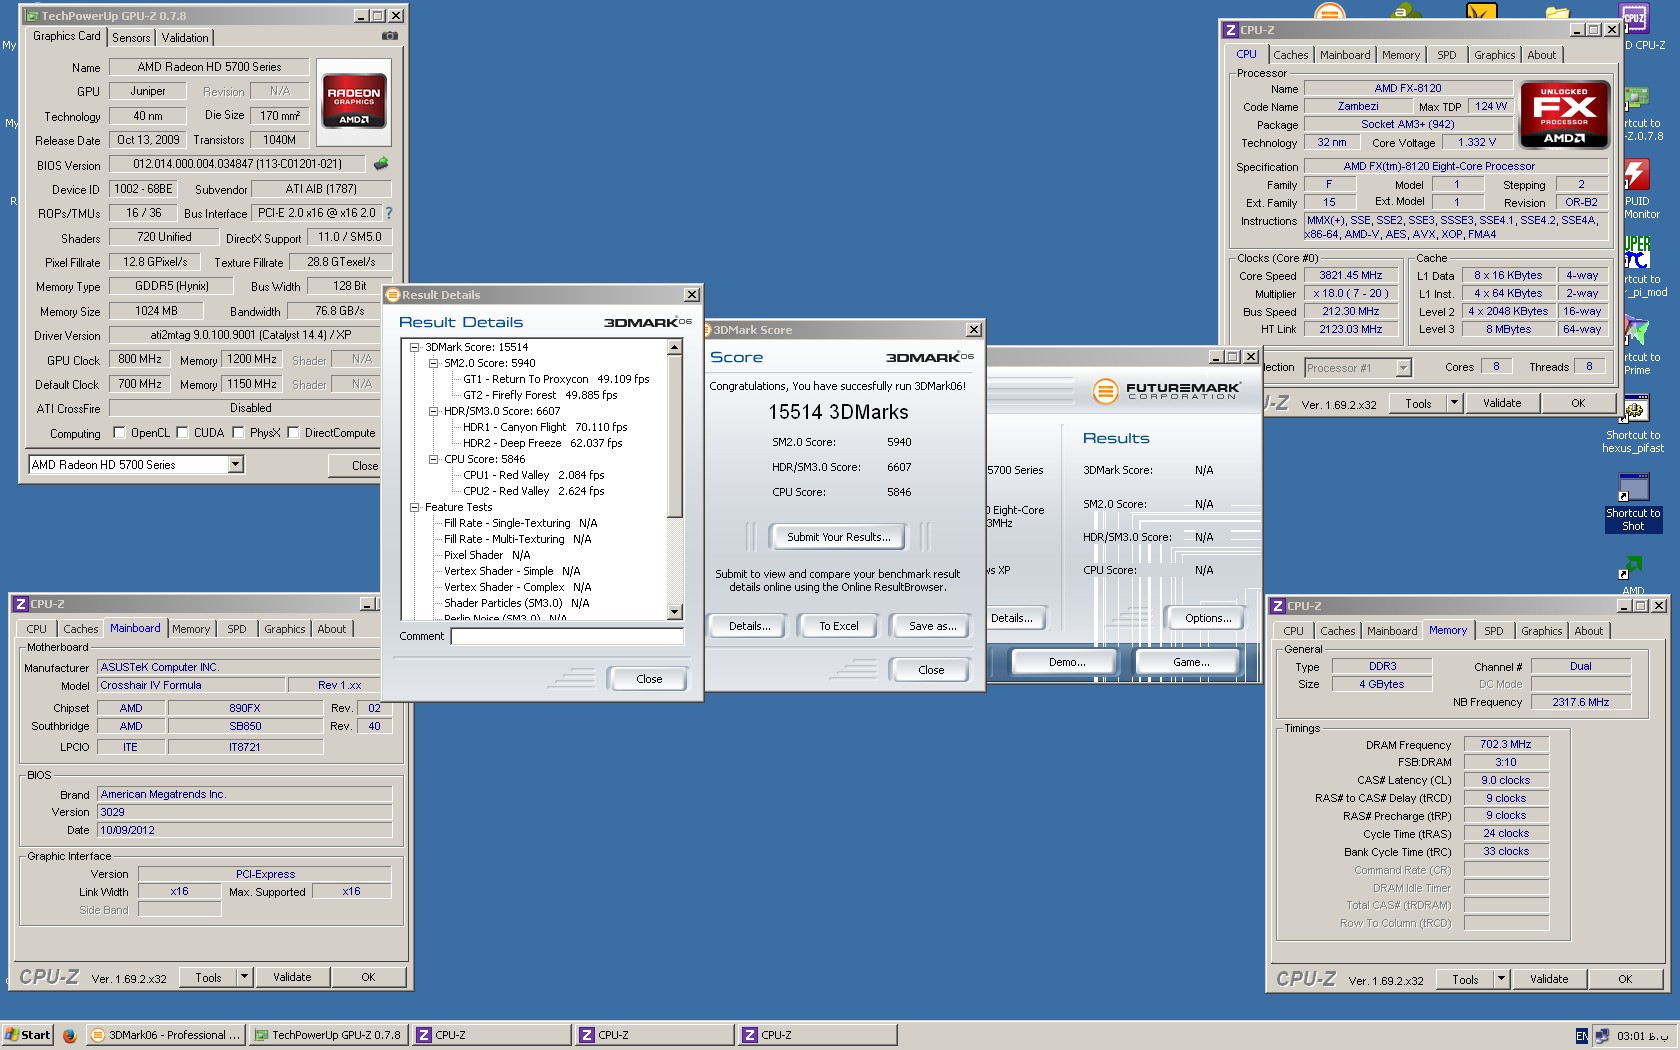1680x1050 pixels.
Task: Open the Start menu
Action: pyautogui.click(x=28, y=1035)
